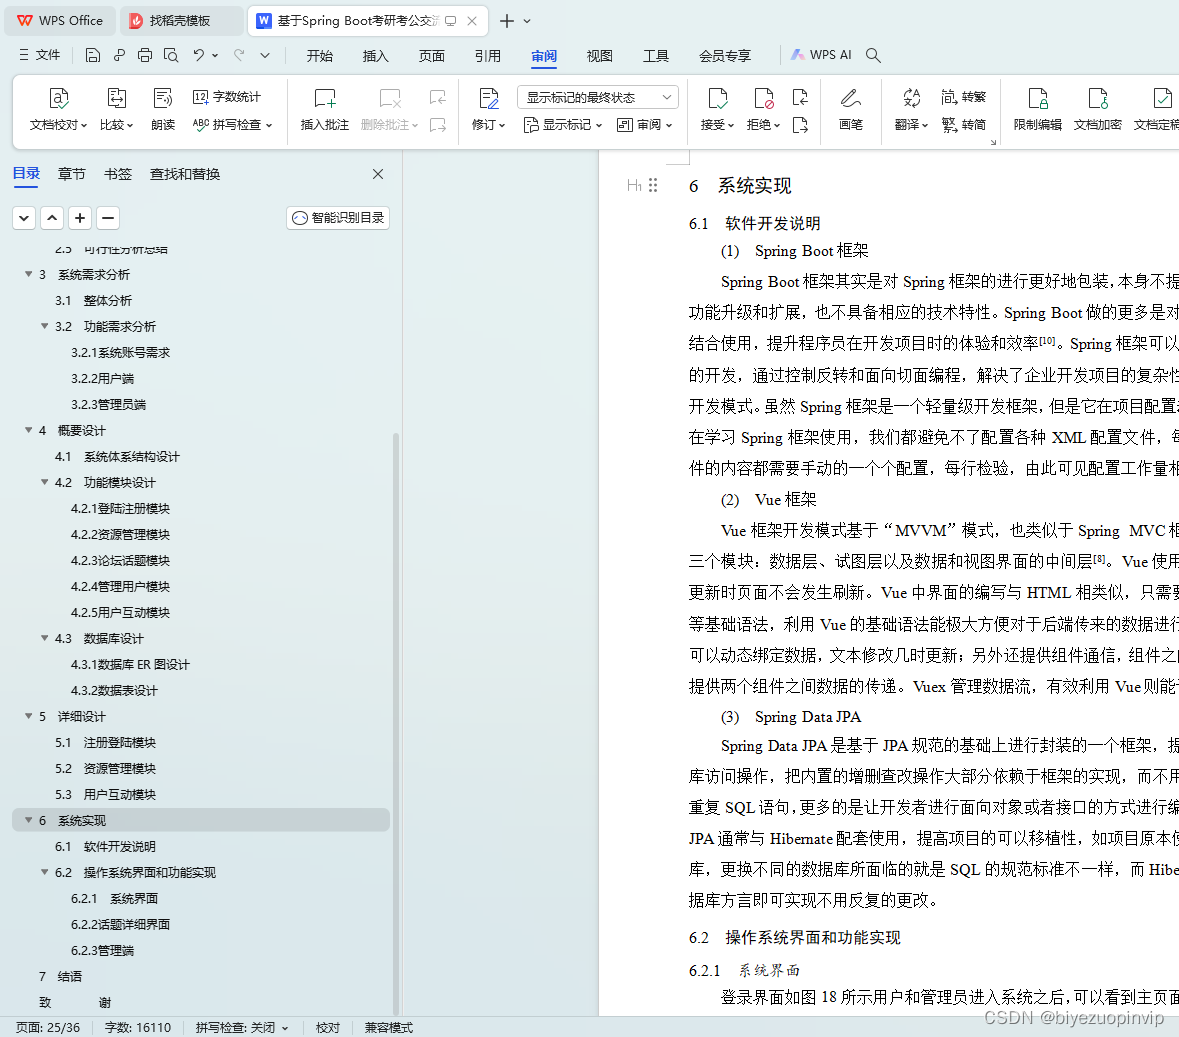Open the 显示标记的最终状态 dropdown
Screen dimensions: 1179x1037
(598, 97)
